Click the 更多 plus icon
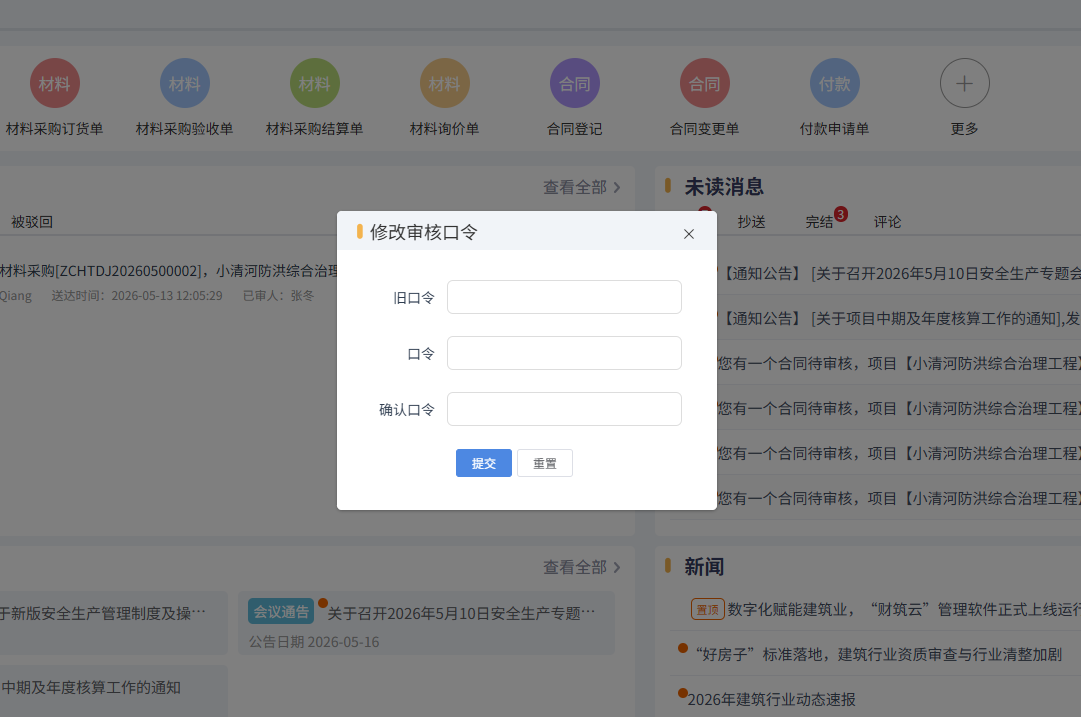The image size is (1081, 717). 964,83
